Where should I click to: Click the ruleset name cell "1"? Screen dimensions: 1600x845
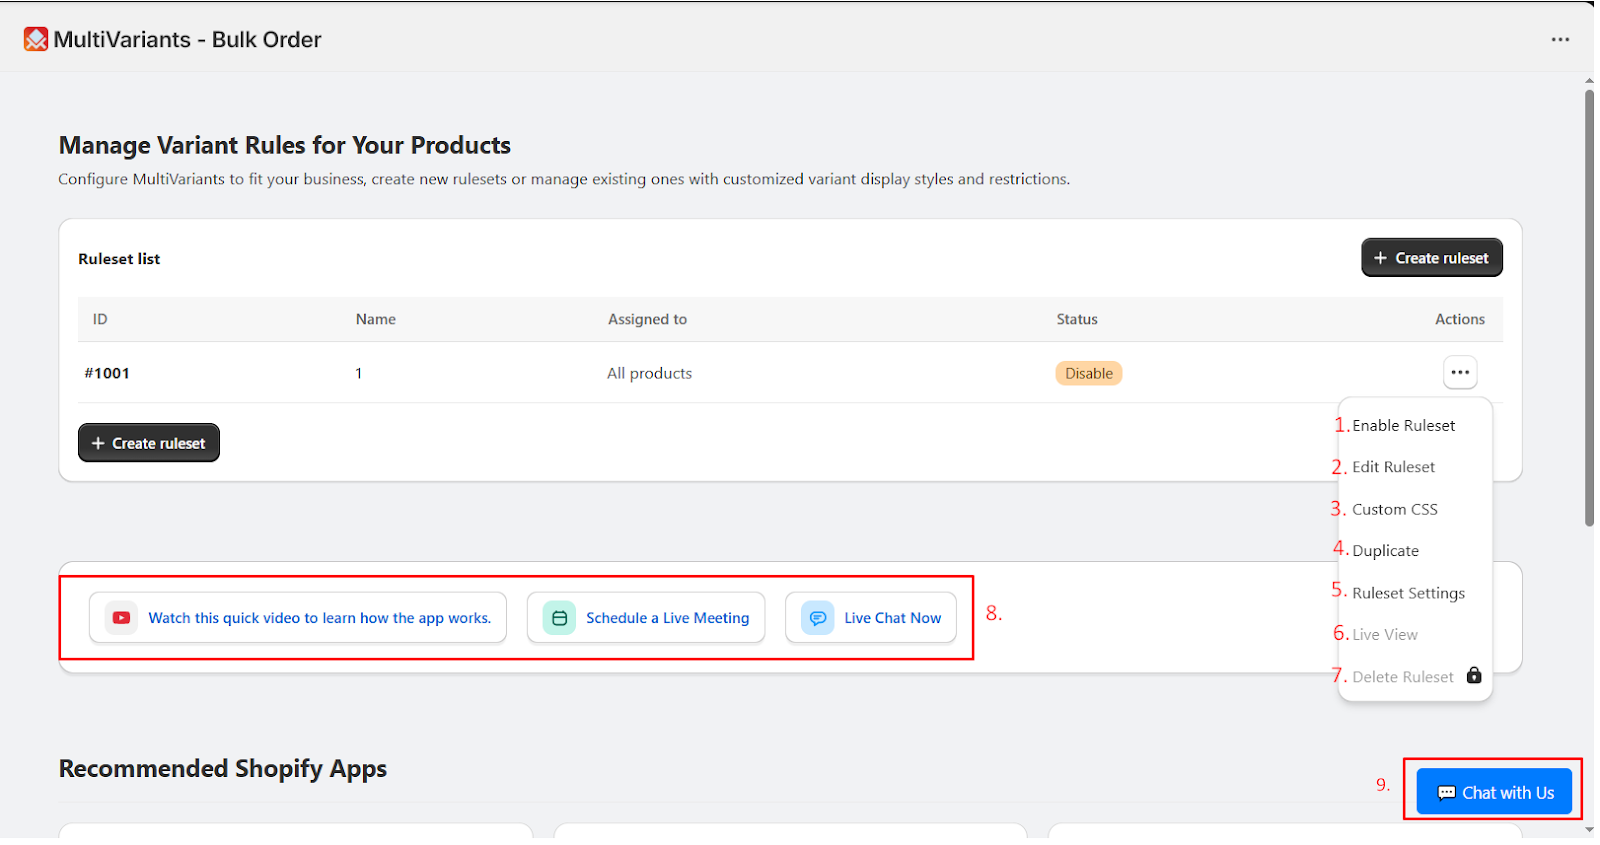[359, 373]
